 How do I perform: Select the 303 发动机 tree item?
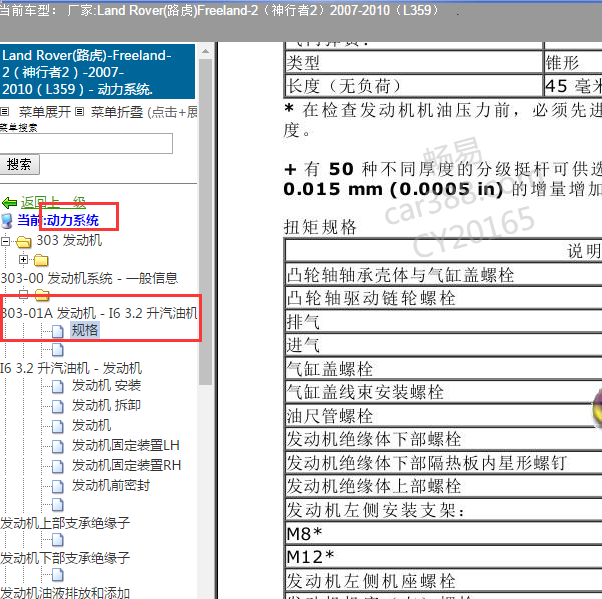[69, 240]
